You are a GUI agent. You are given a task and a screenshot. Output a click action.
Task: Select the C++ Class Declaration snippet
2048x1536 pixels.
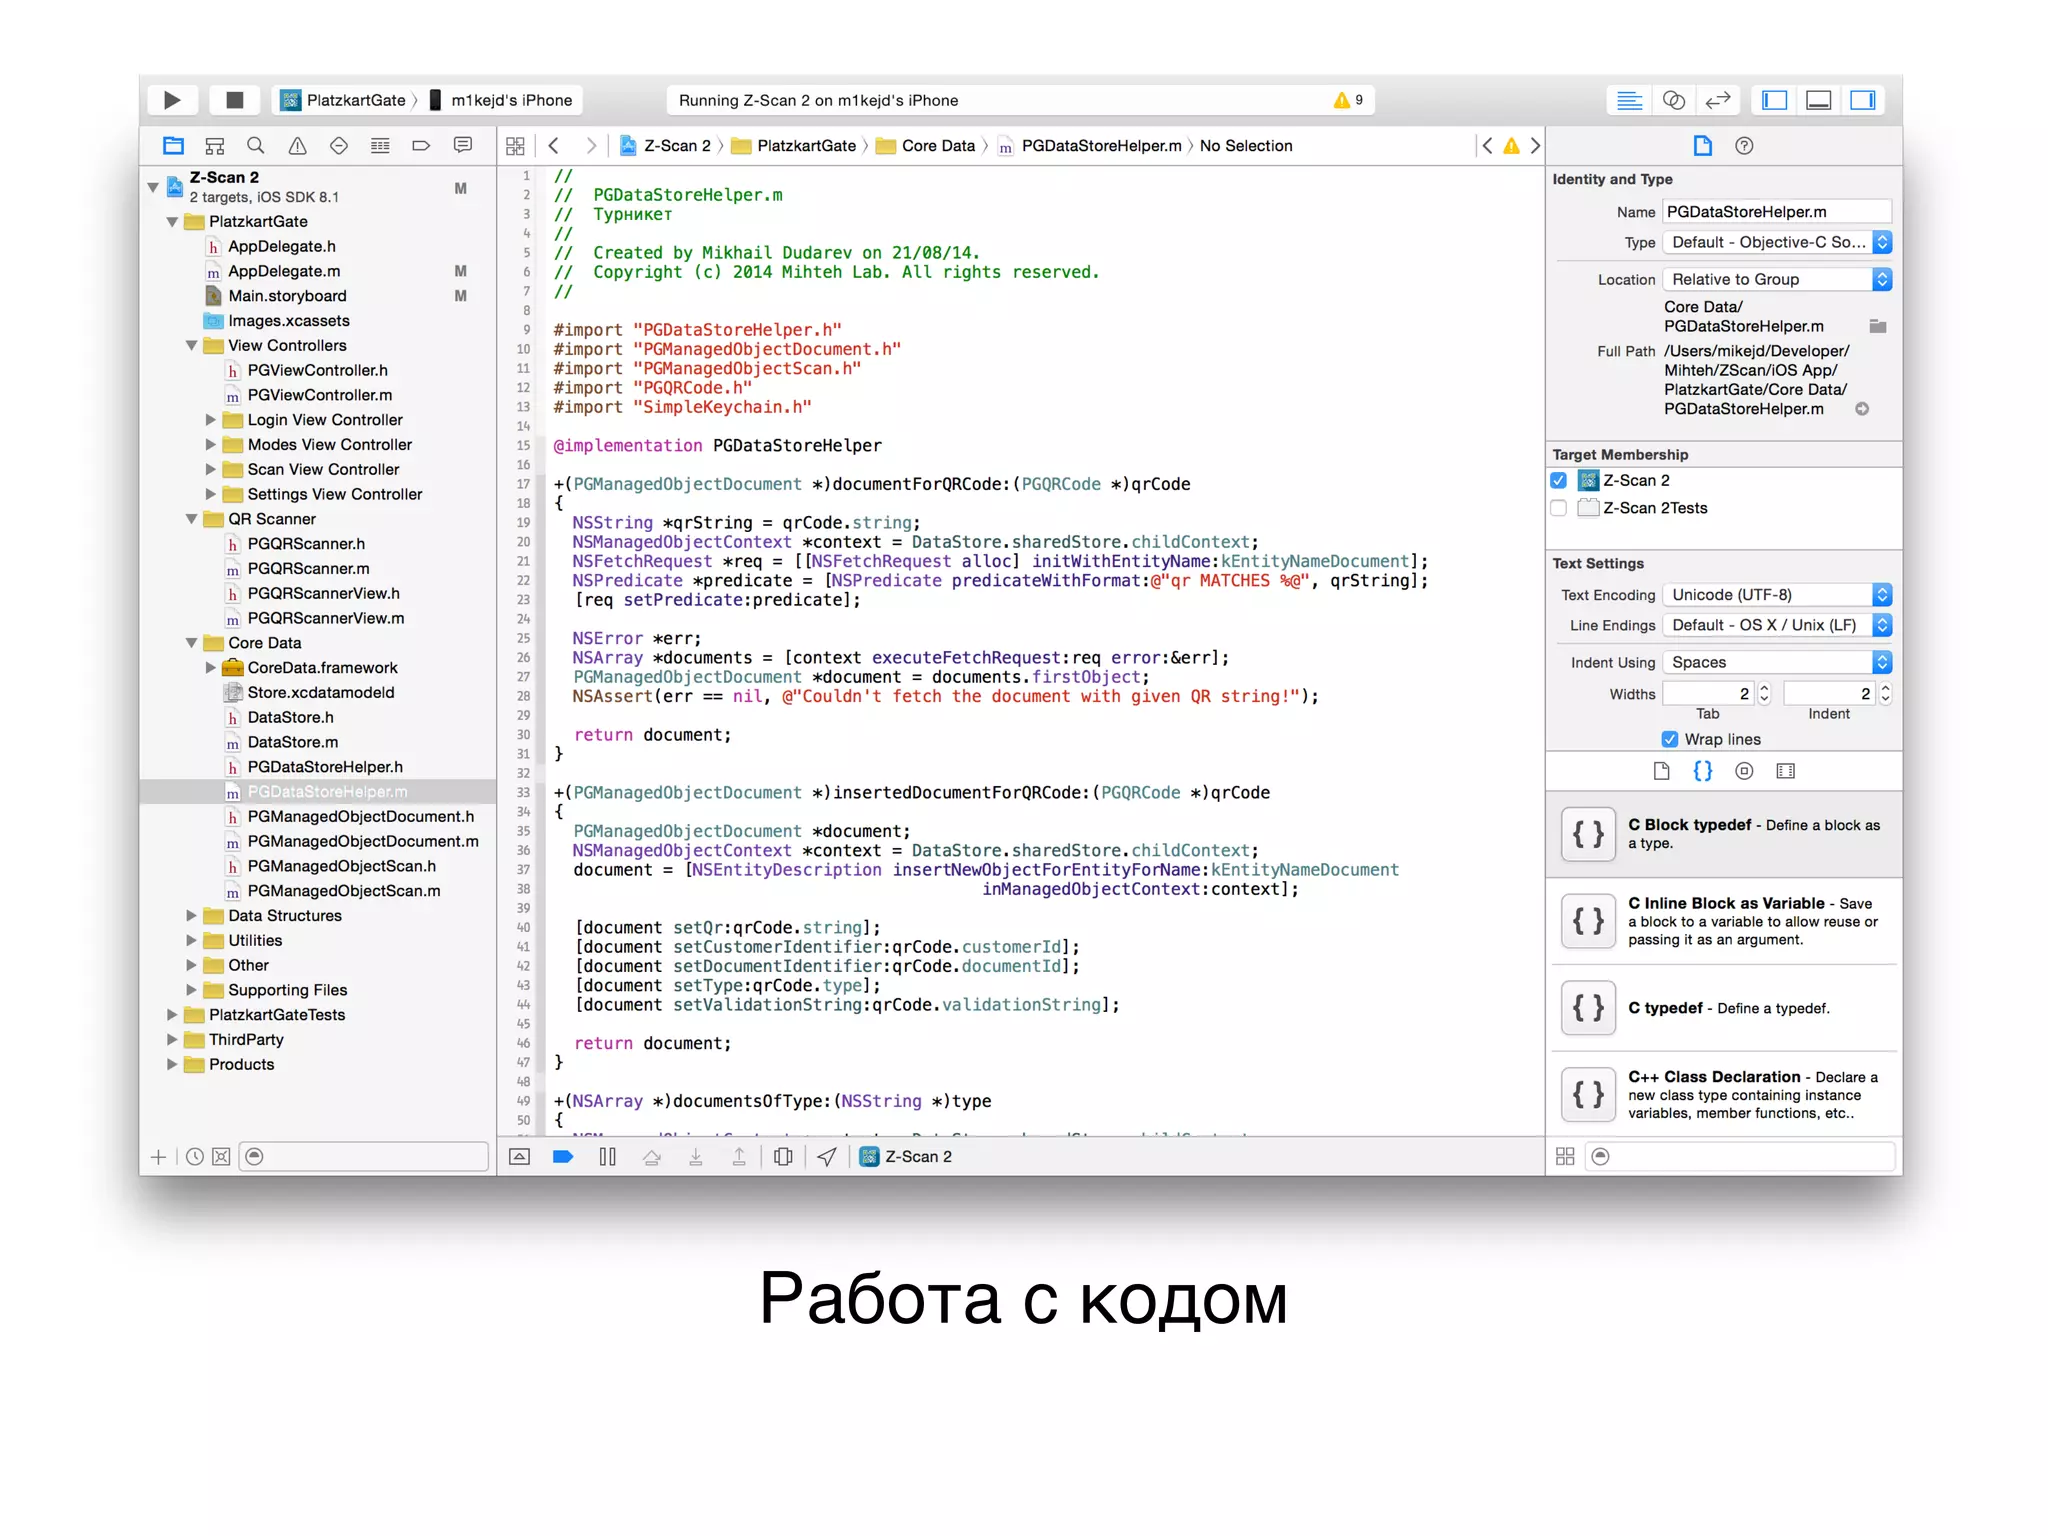1724,1094
